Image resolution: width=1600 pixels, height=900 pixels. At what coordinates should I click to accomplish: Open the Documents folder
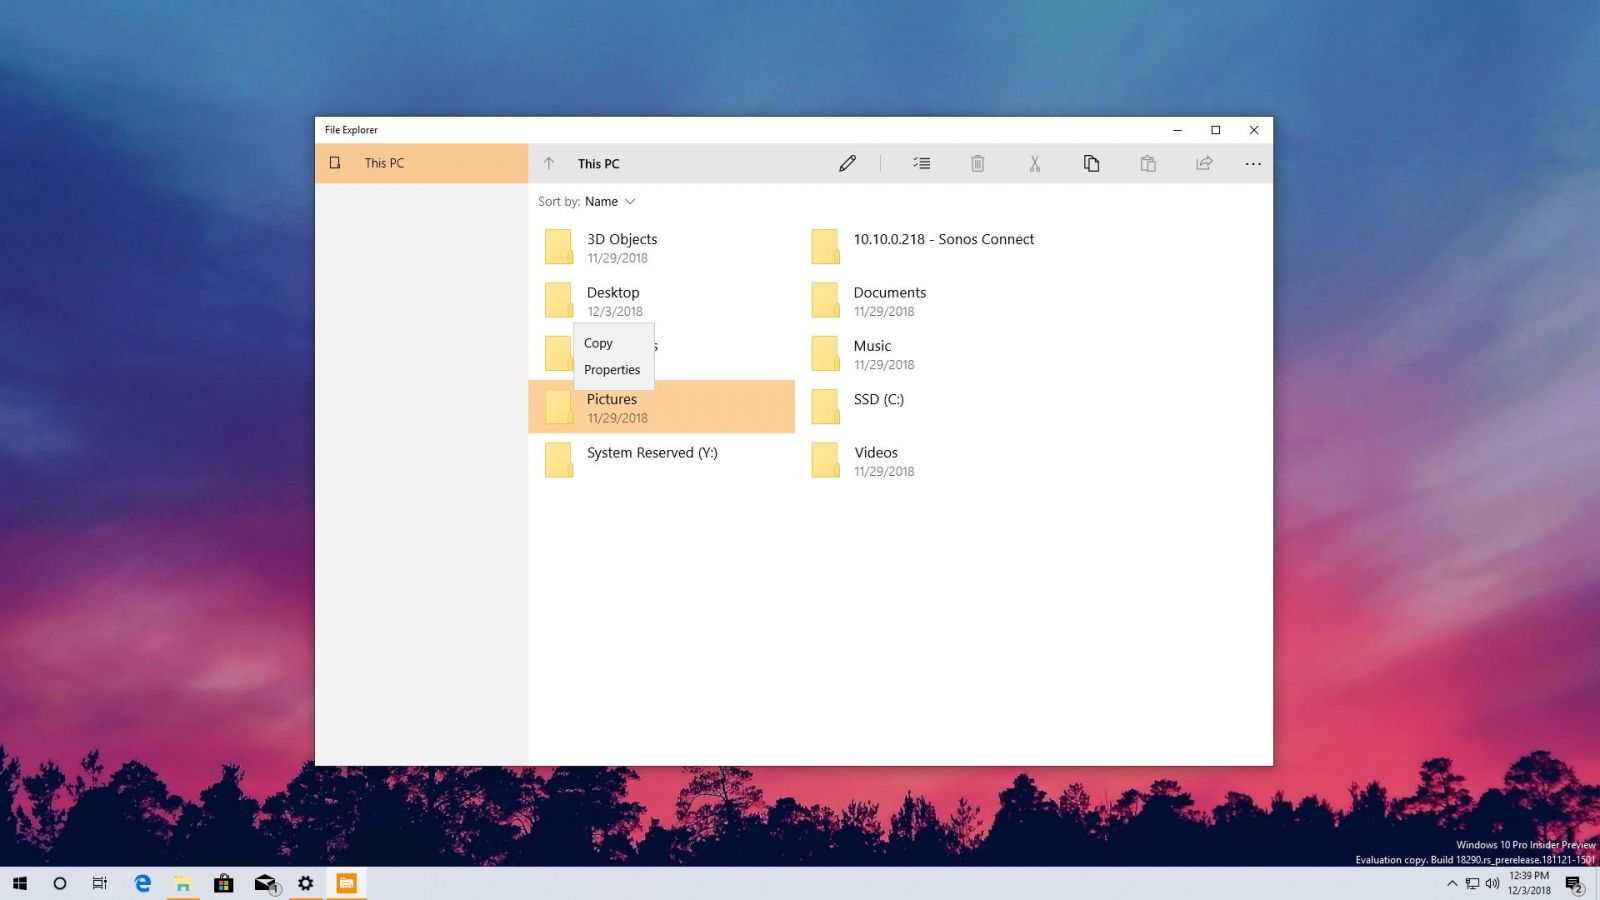click(889, 293)
